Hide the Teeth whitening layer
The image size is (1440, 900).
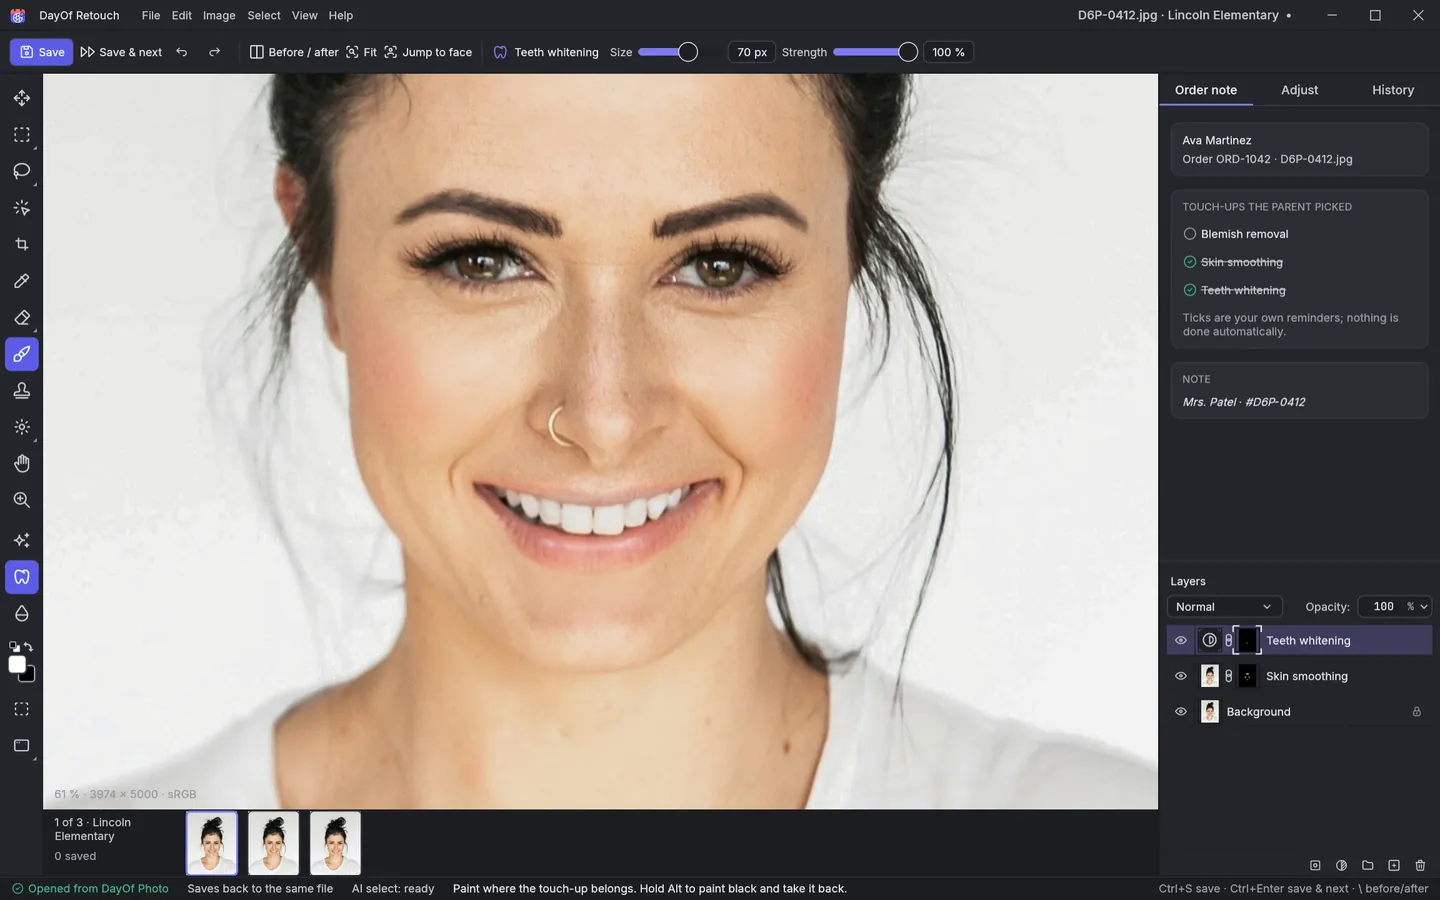click(1181, 640)
